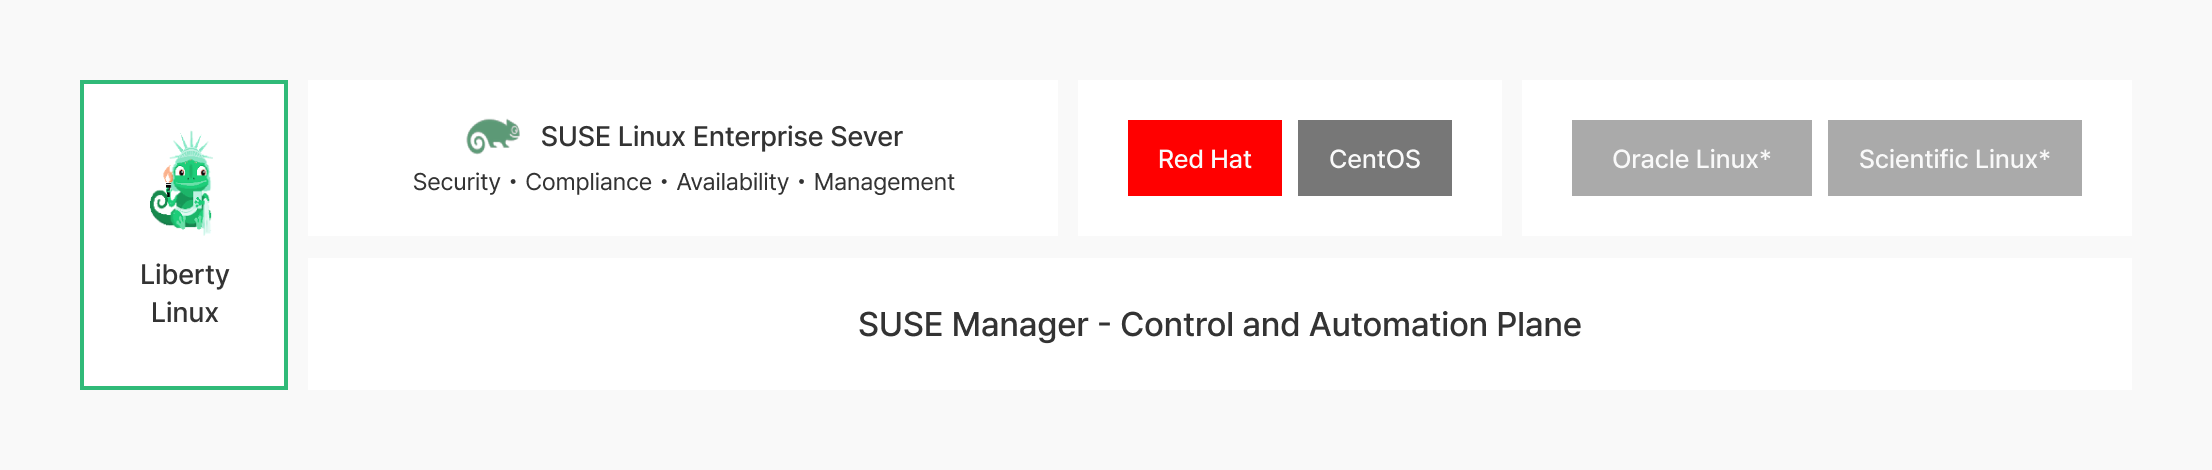2212x470 pixels.
Task: Select the dark gray CentOS button
Action: tap(1374, 158)
